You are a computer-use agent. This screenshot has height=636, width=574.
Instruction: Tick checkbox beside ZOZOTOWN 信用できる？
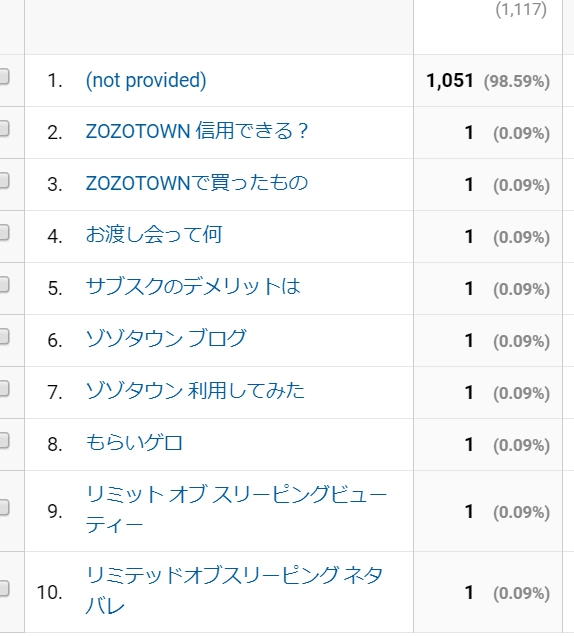point(3,129)
